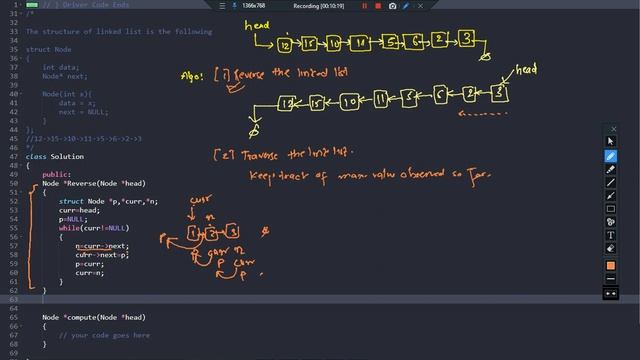The height and width of the screenshot is (360, 640).
Task: Click the 'struct Node' comment line 35
Action: point(49,49)
